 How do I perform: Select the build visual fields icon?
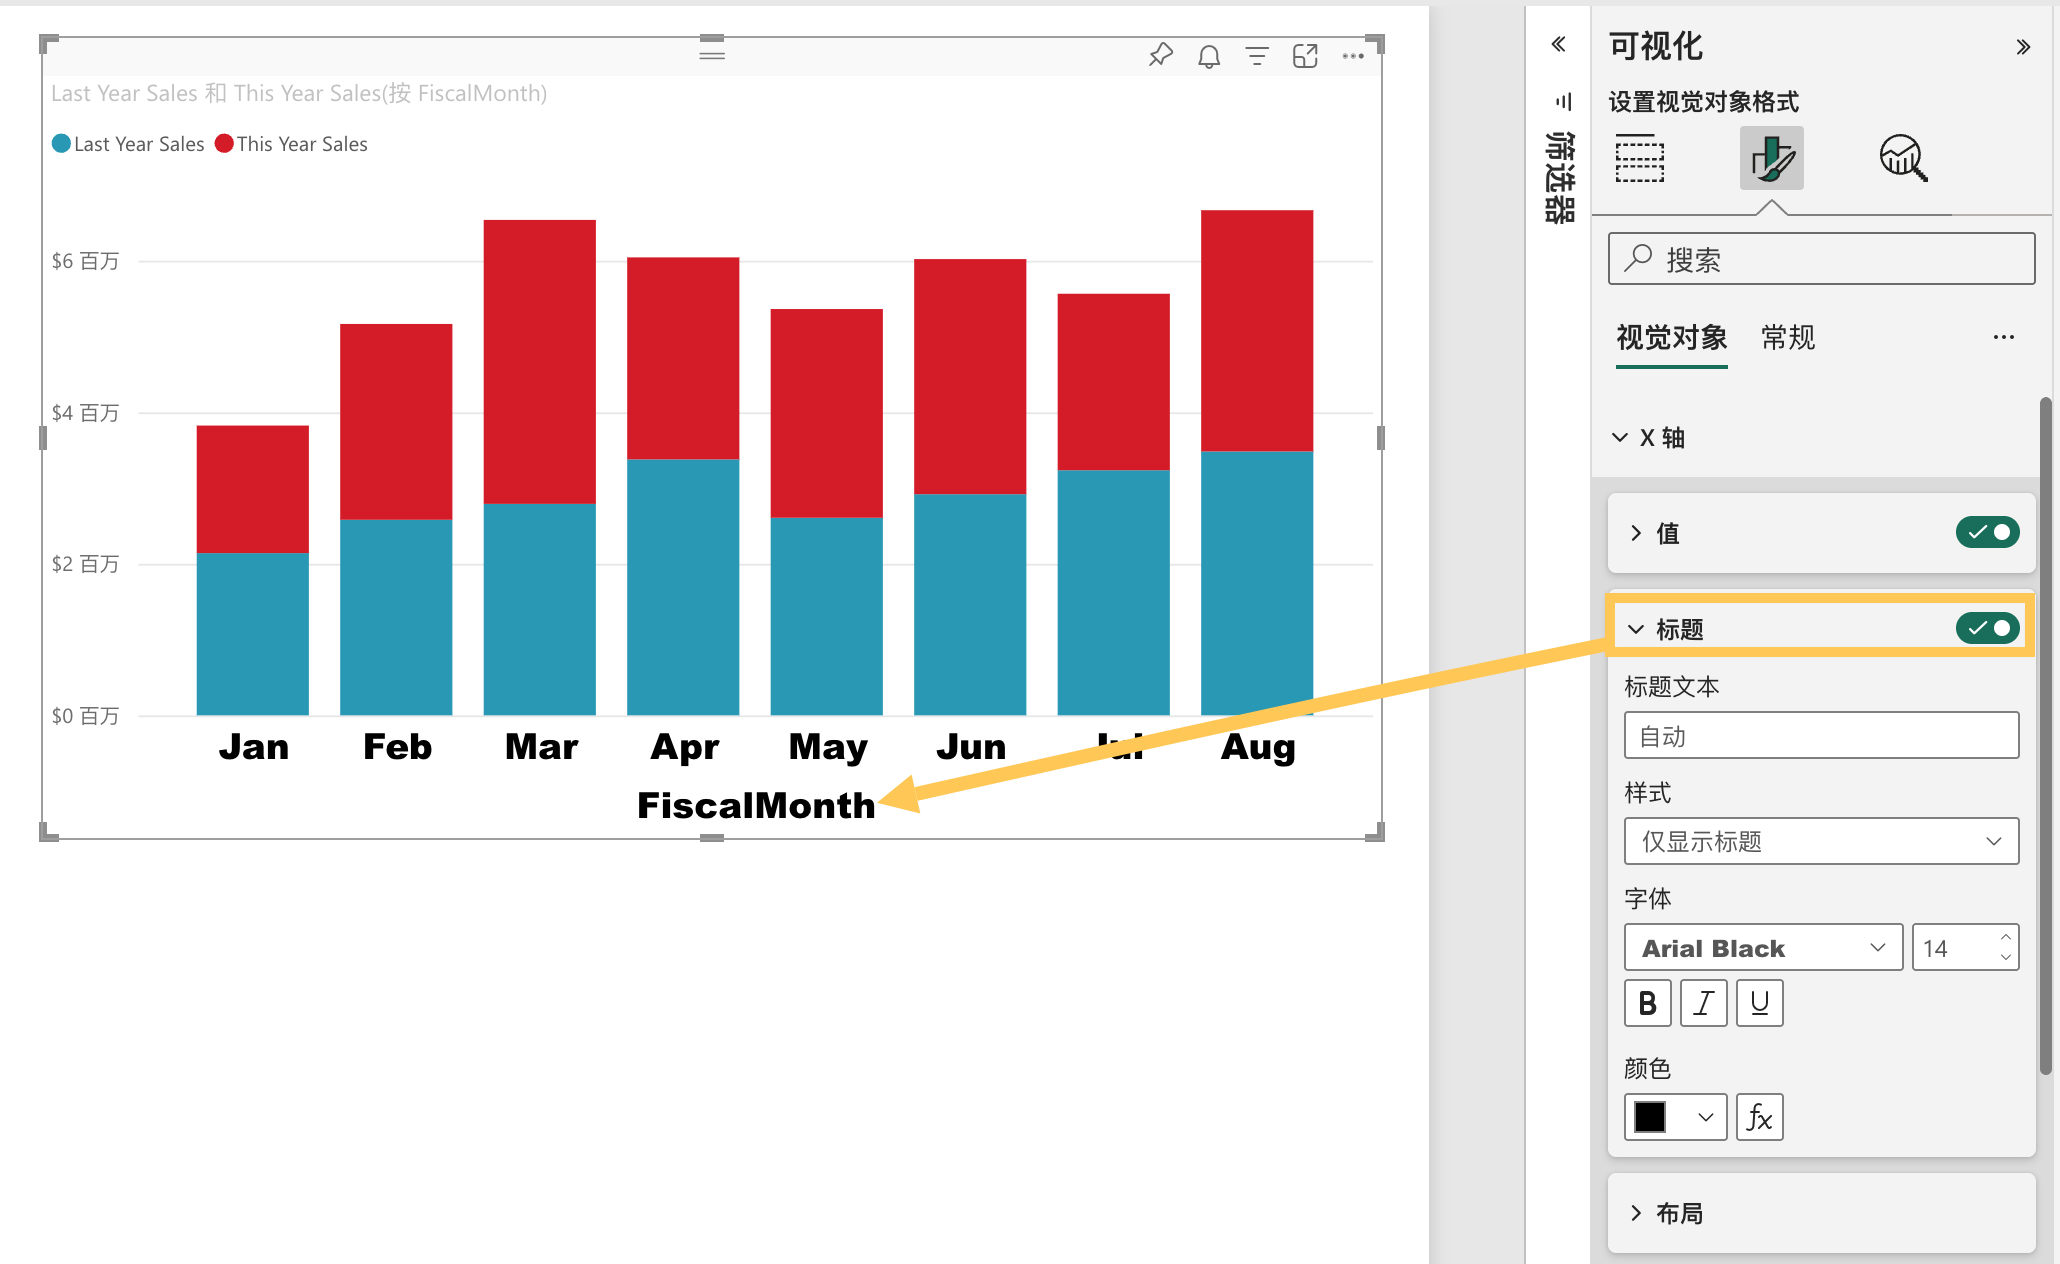click(1640, 158)
